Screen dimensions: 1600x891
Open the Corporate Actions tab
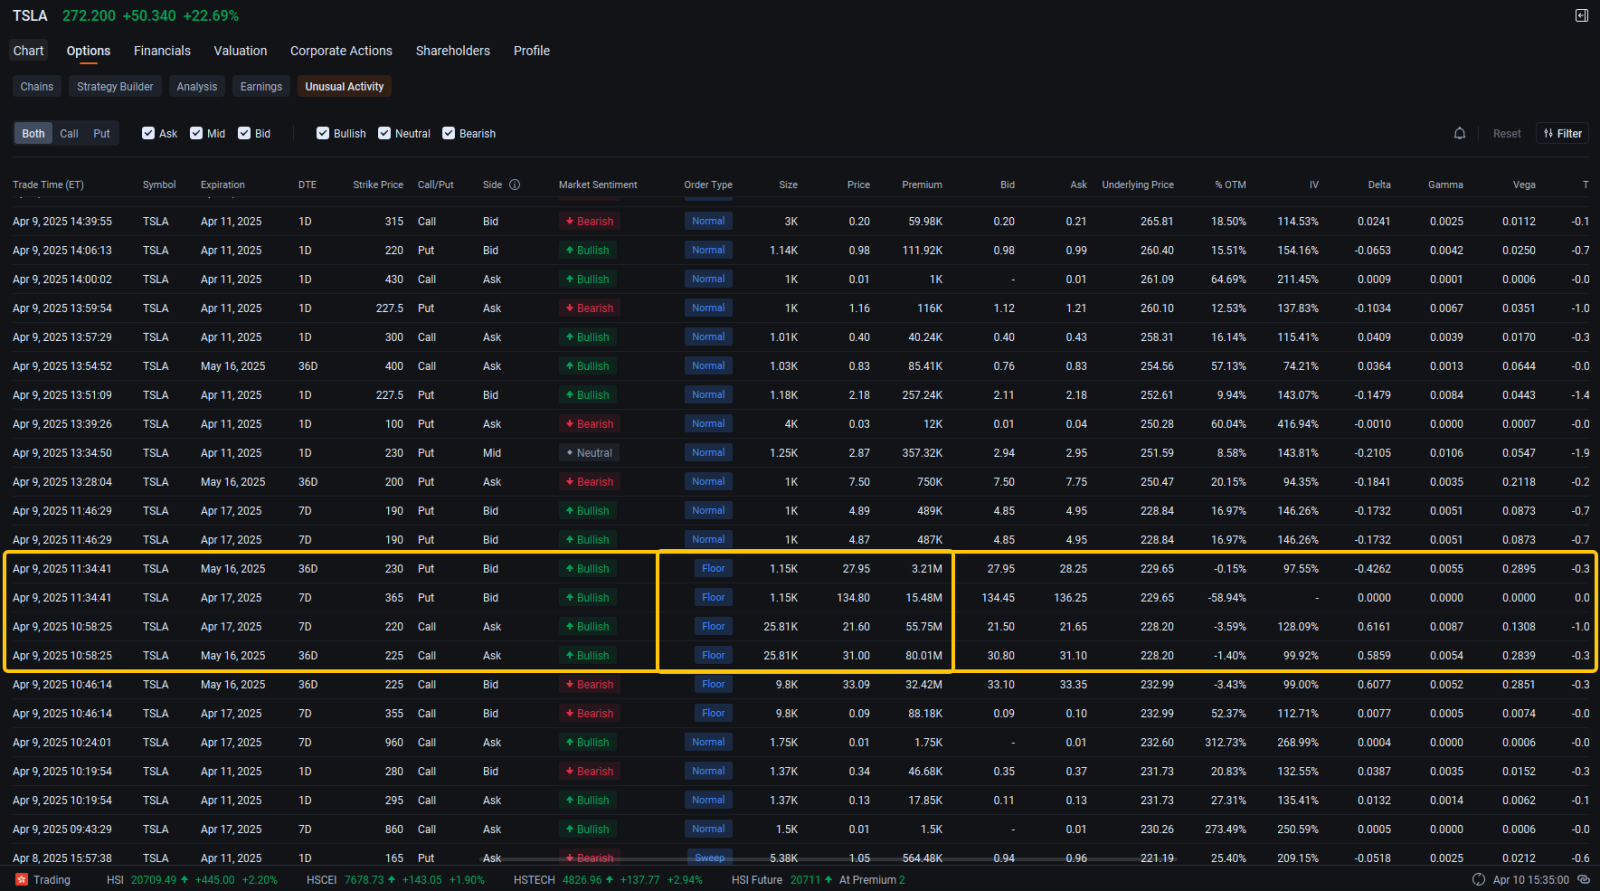[341, 51]
